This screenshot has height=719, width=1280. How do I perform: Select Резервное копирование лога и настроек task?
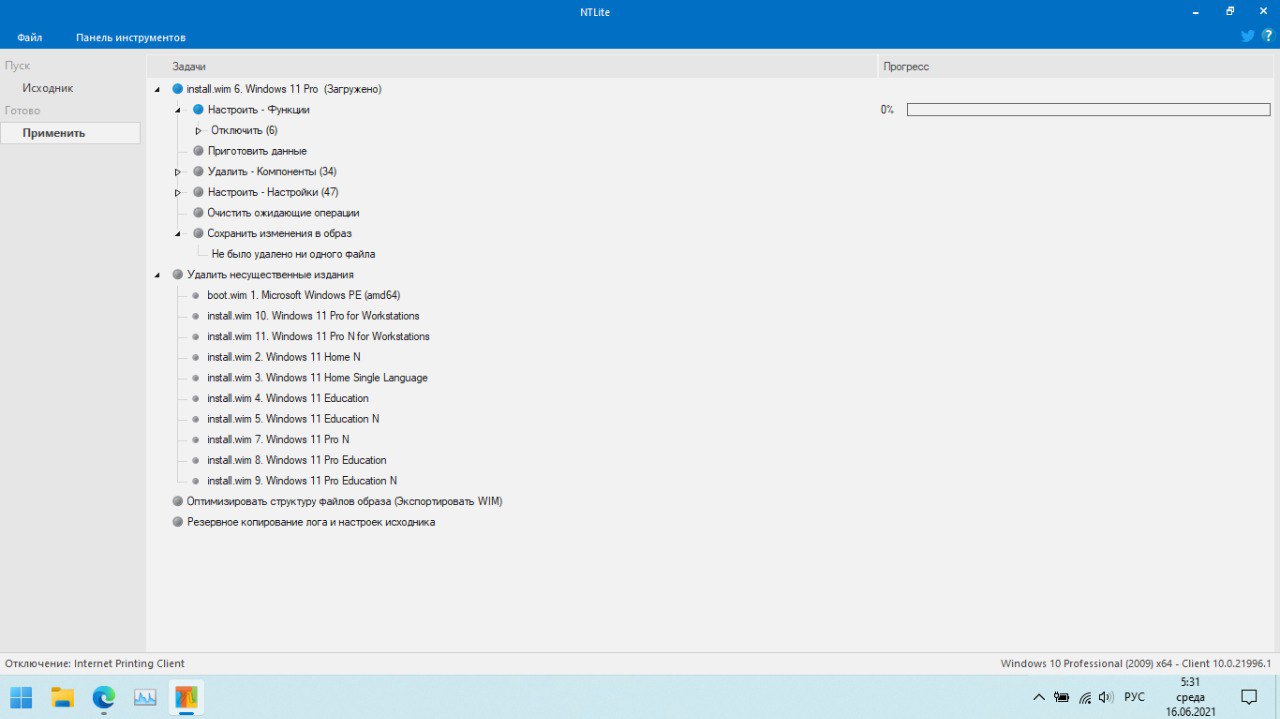click(x=311, y=522)
